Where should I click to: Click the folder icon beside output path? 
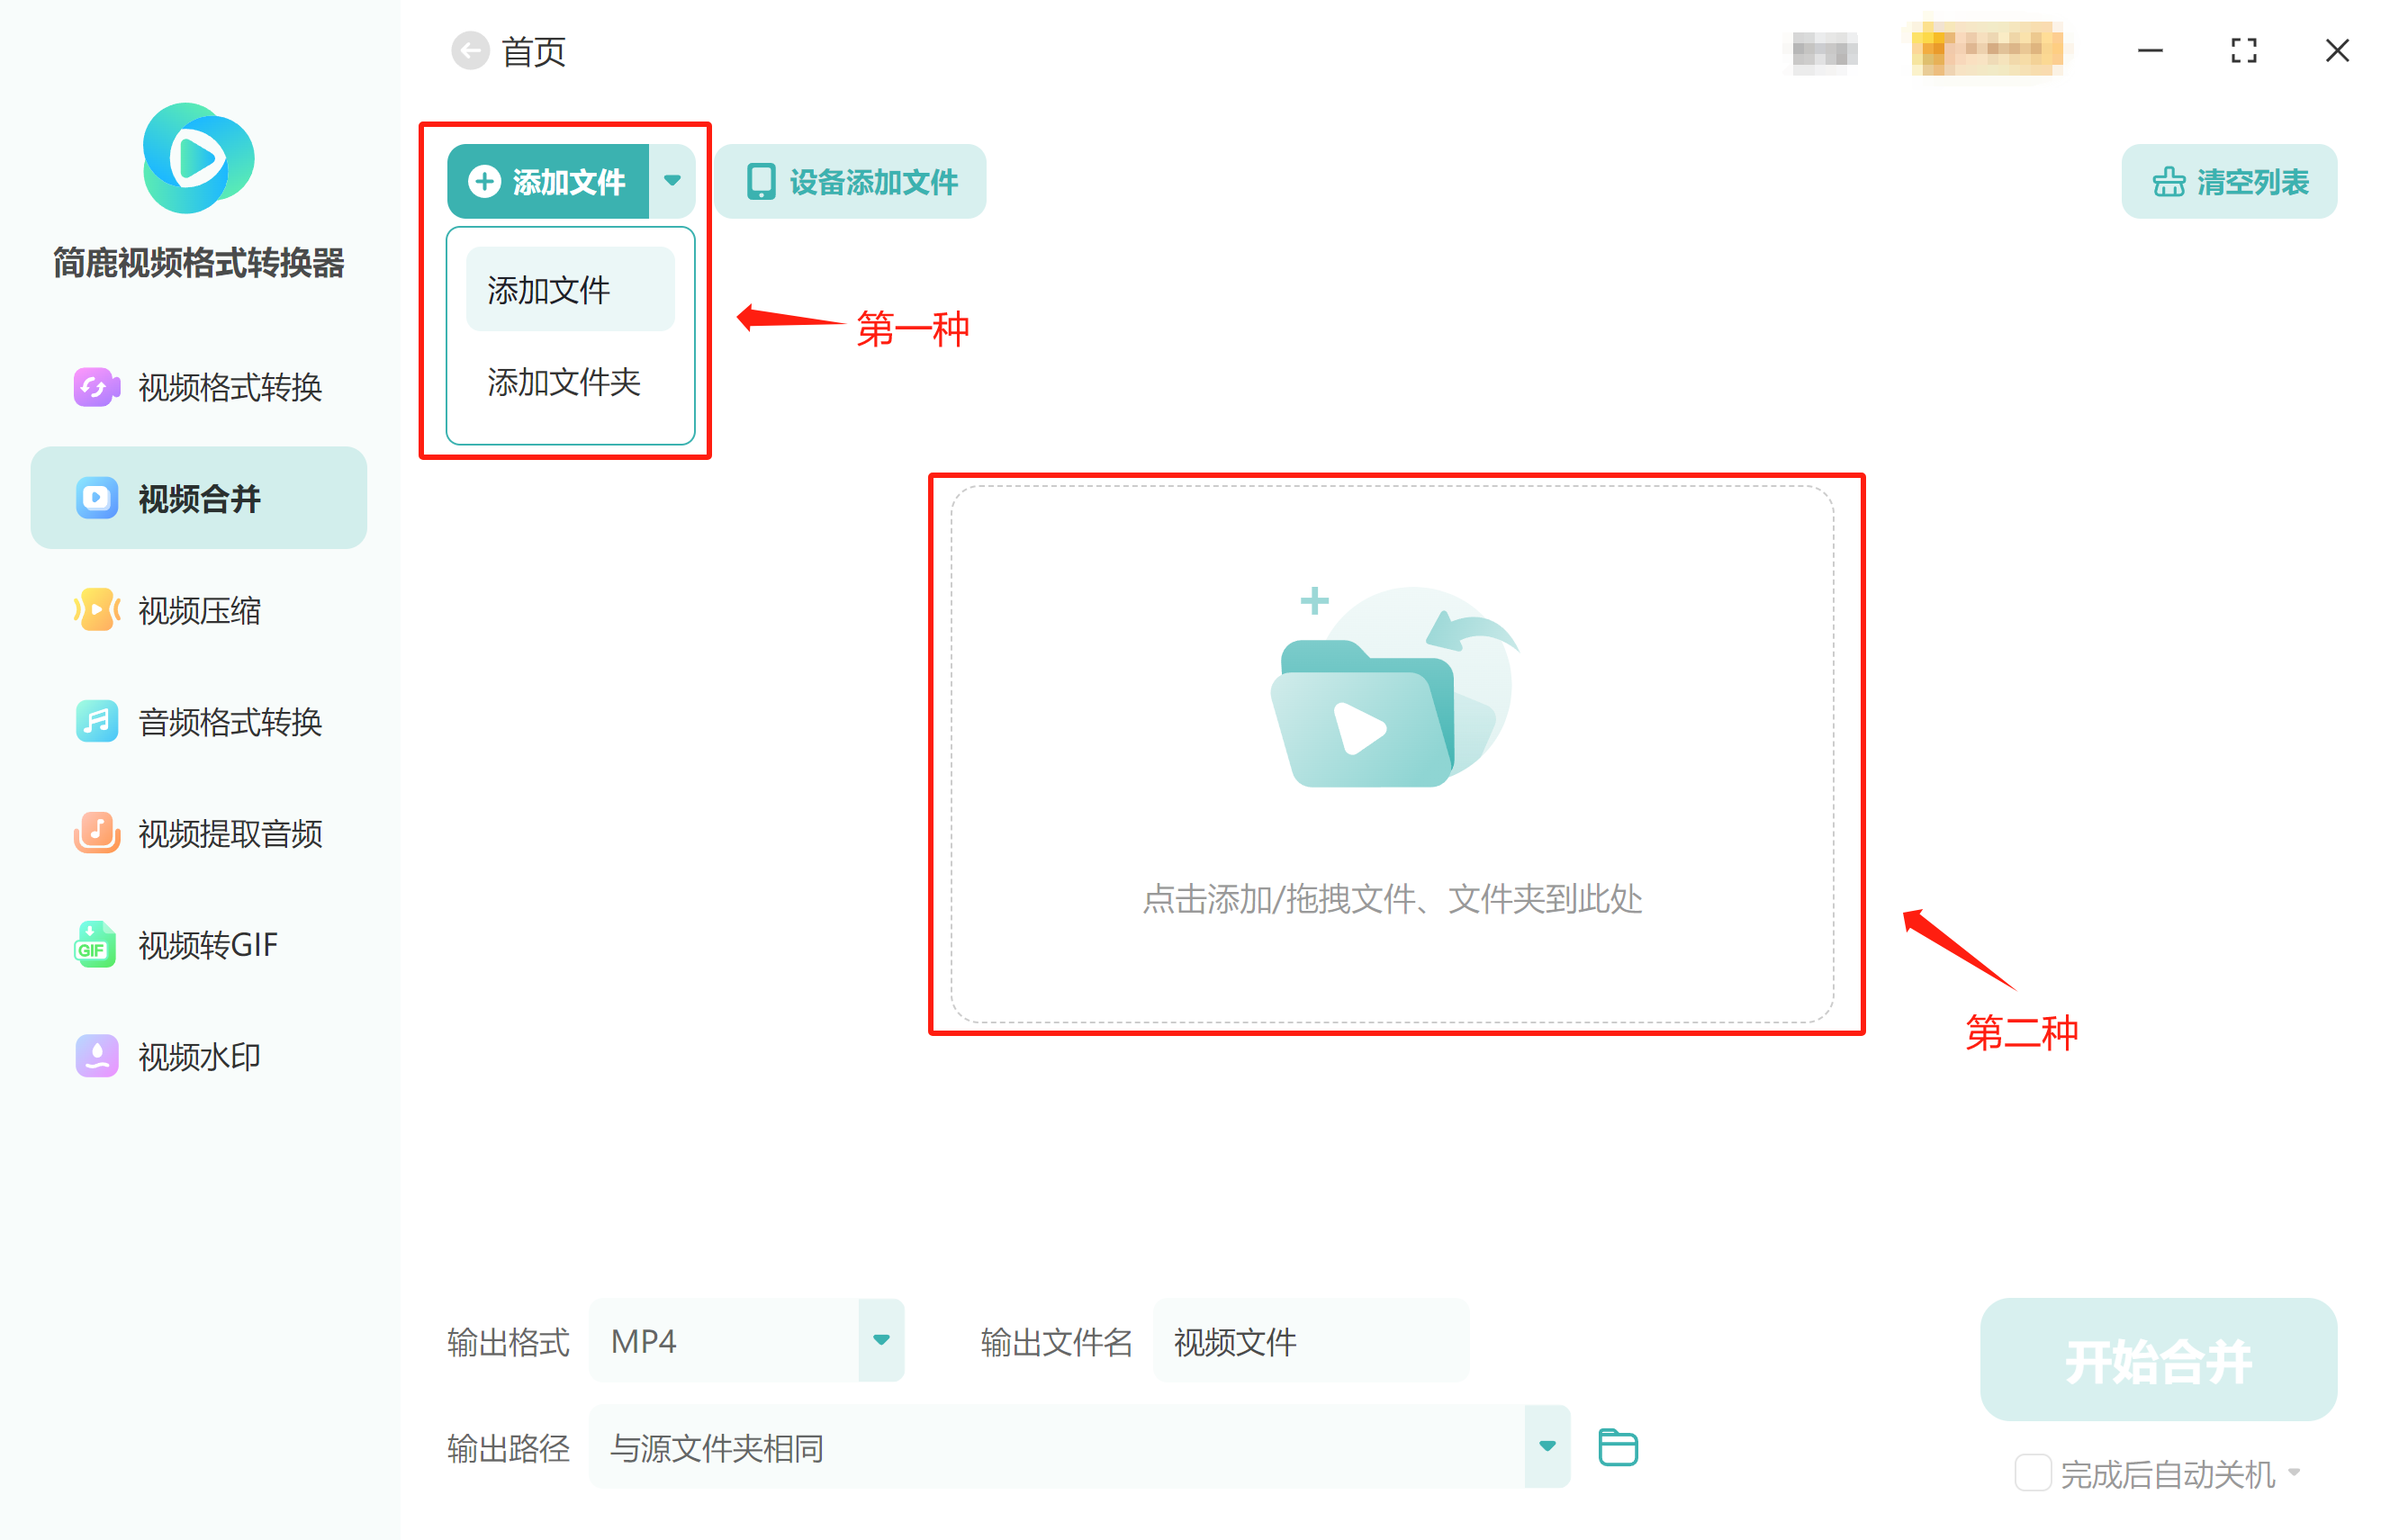tap(1617, 1445)
